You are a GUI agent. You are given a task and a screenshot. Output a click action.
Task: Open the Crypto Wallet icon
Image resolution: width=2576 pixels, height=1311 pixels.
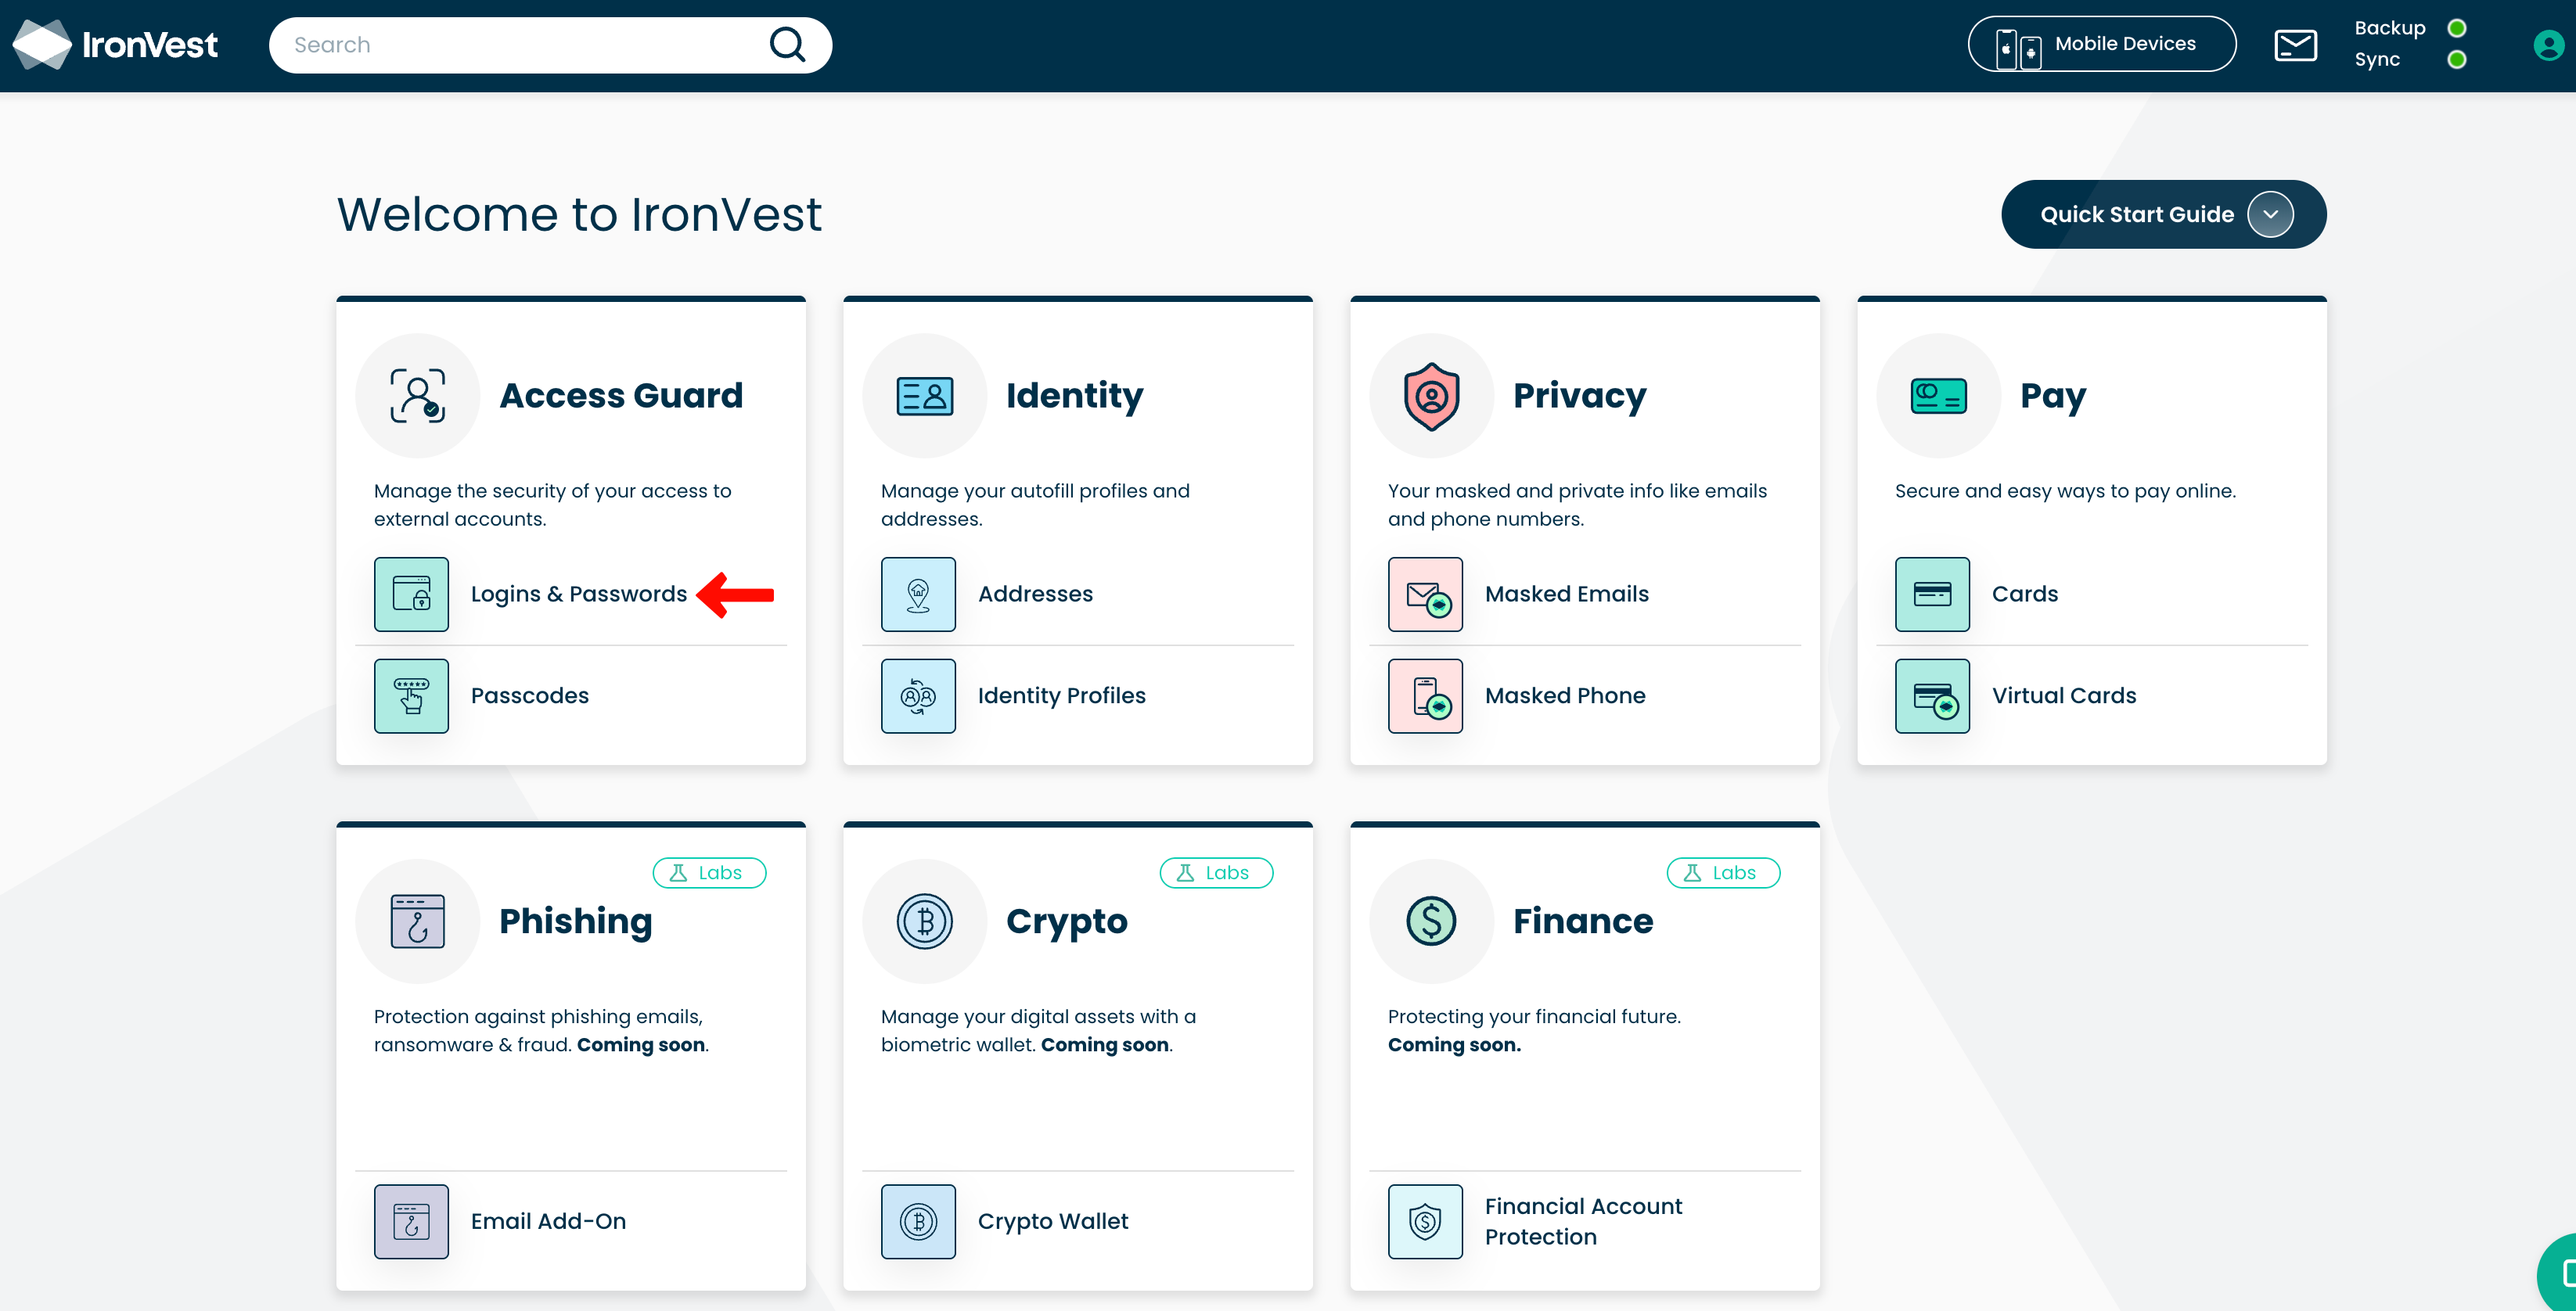[x=918, y=1221]
